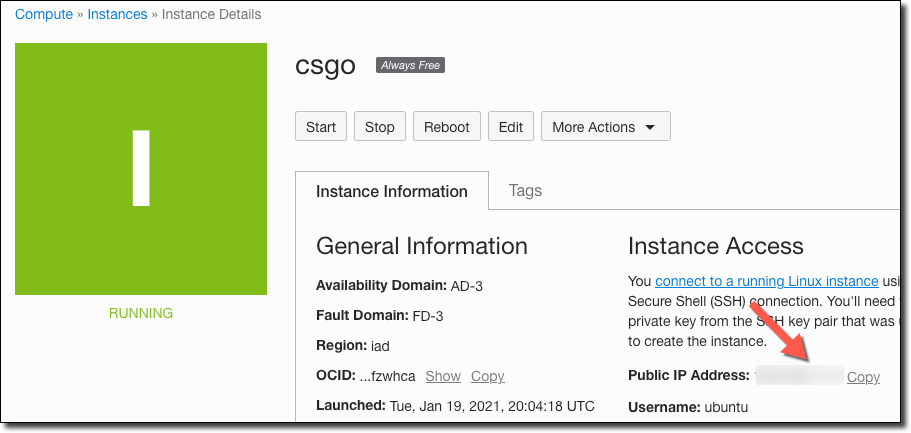
Task: Select the Instance Information tab
Action: [x=391, y=191]
